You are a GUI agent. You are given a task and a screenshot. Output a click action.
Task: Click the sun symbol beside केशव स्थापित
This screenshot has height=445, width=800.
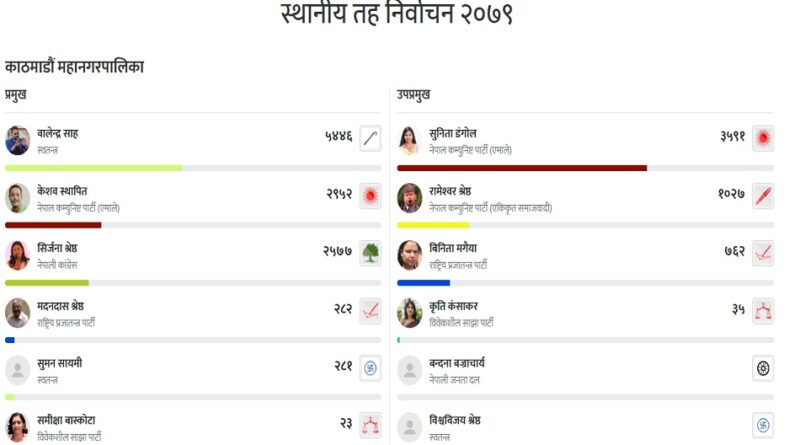[x=370, y=196]
